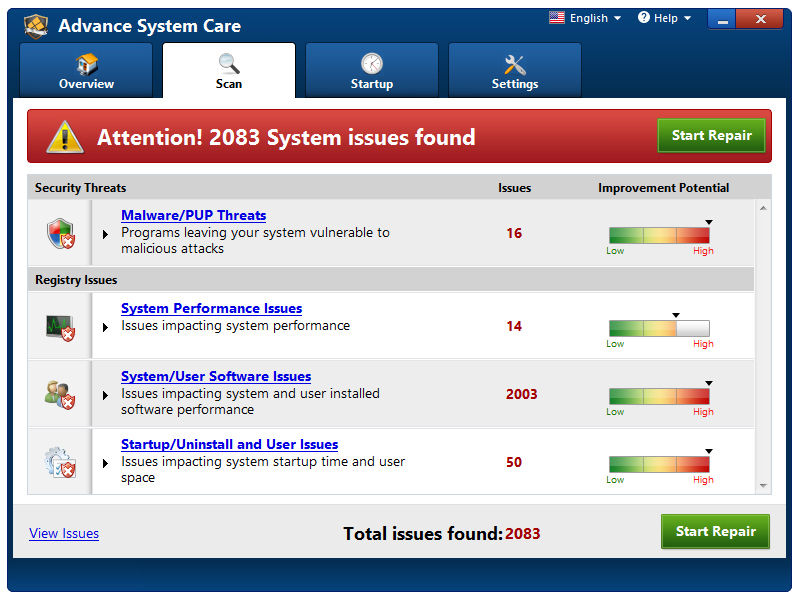The height and width of the screenshot is (600, 800).
Task: Click the Settings wrench and screwdriver icon
Action: click(x=515, y=64)
